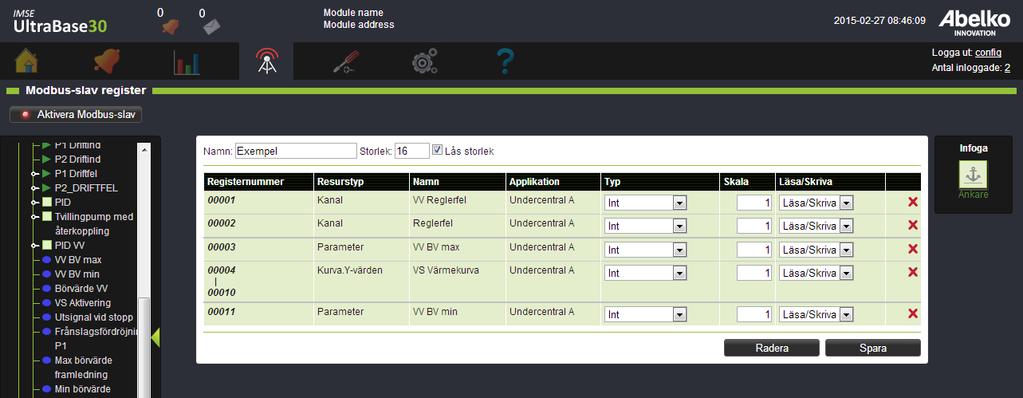Open the screwdriver tools icon
The width and height of the screenshot is (1023, 398).
pyautogui.click(x=344, y=62)
